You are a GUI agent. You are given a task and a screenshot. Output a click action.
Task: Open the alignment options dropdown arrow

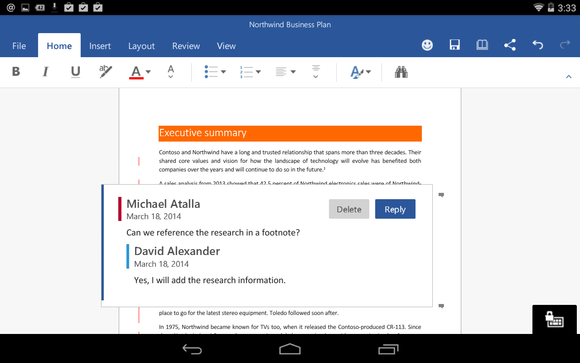pos(293,72)
